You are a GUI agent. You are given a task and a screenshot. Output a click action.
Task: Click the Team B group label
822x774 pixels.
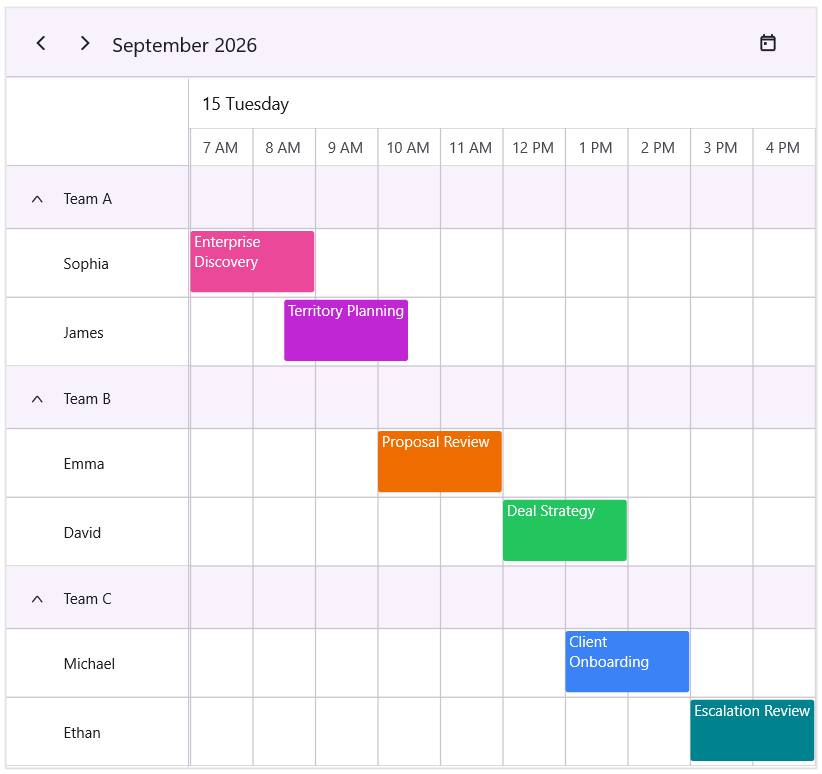point(87,399)
